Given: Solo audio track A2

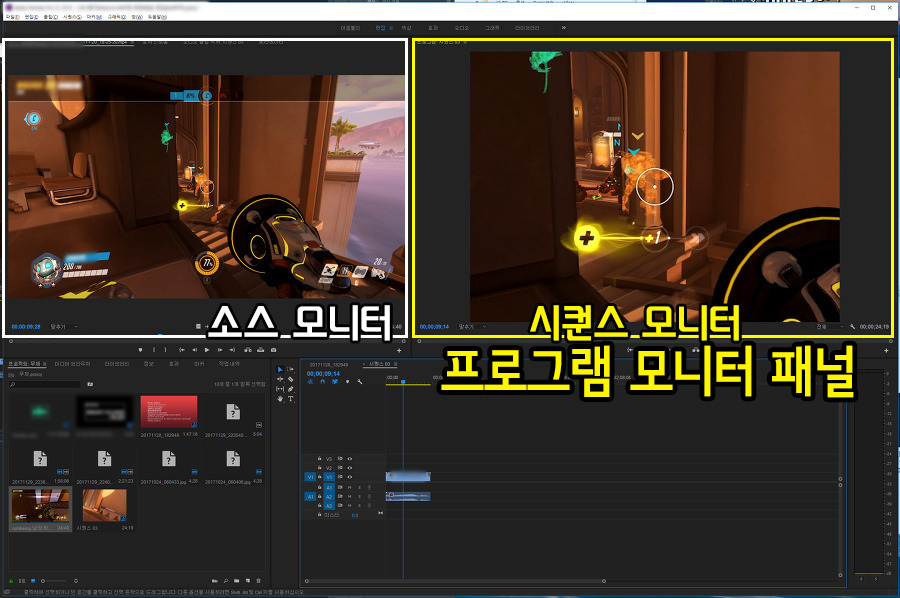Looking at the screenshot, I should pyautogui.click(x=359, y=496).
